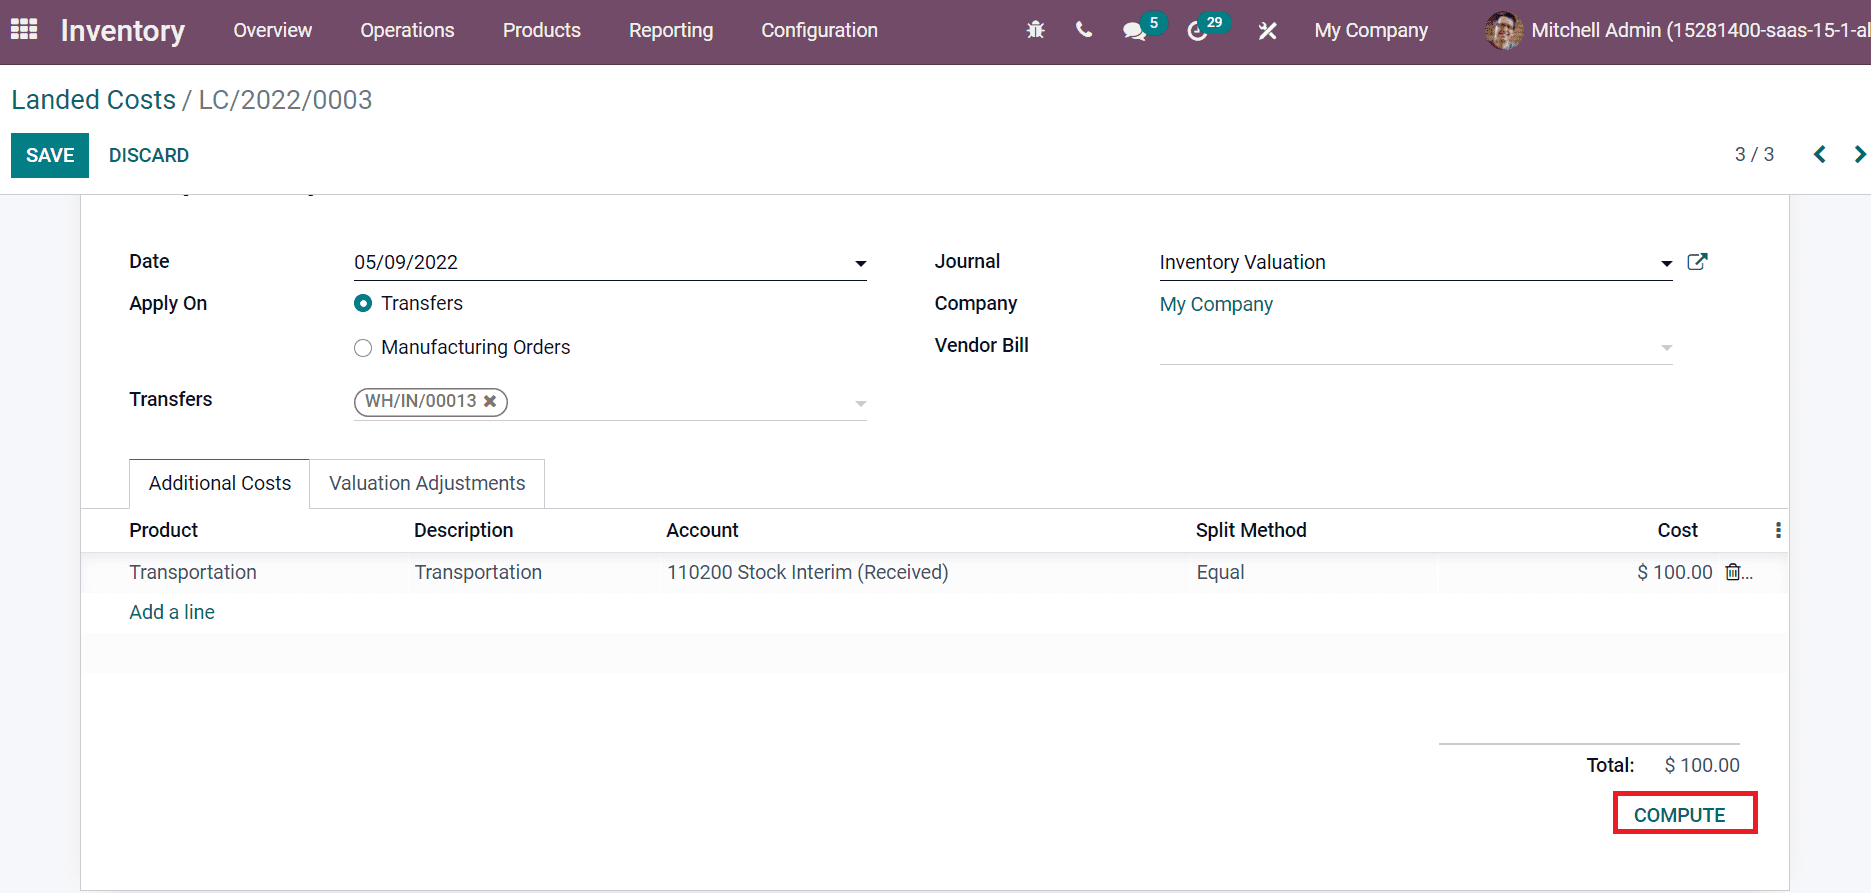This screenshot has height=893, width=1871.
Task: Open My Company link in form
Action: tap(1216, 304)
